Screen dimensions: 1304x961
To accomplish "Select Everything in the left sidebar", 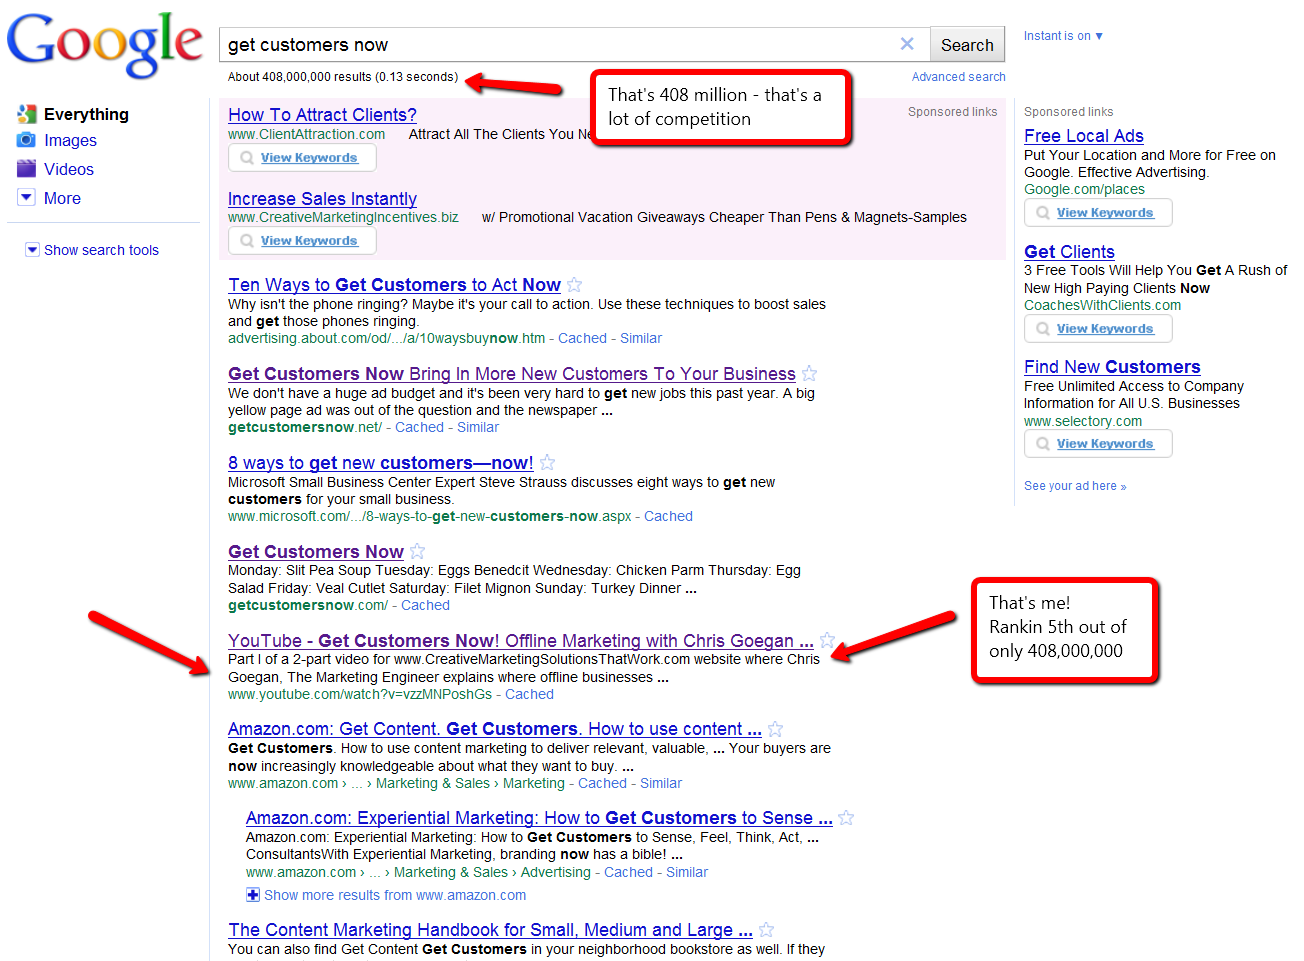I will click(86, 114).
